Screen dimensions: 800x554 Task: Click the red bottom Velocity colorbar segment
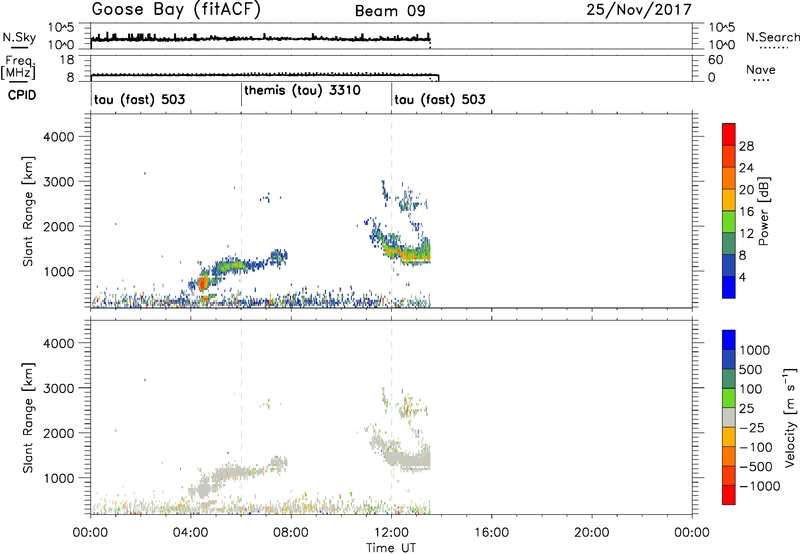pyautogui.click(x=729, y=495)
